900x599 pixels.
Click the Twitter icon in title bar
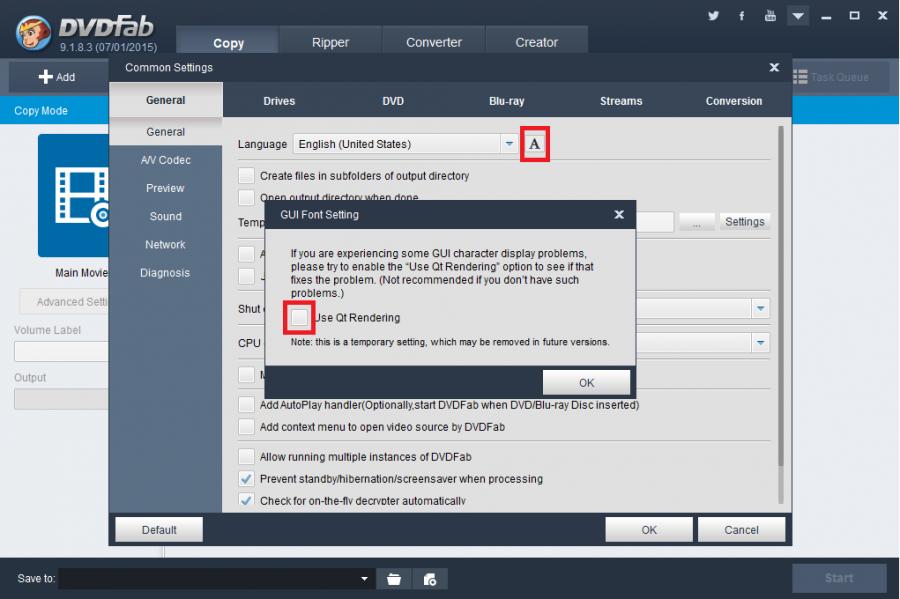(x=713, y=16)
